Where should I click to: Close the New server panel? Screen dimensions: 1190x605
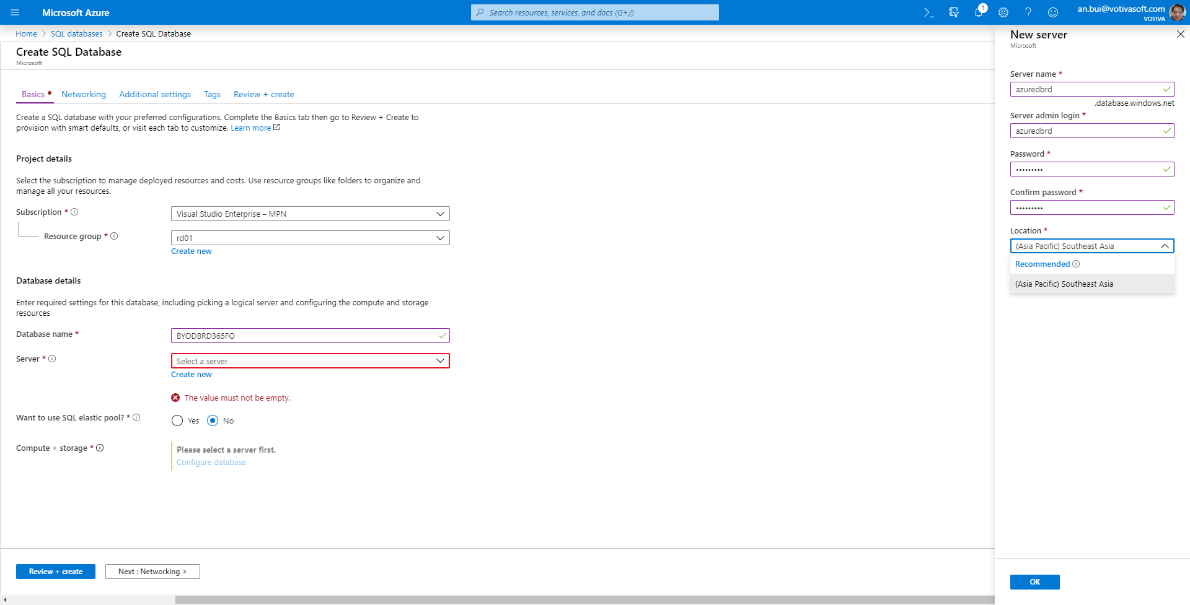(1179, 34)
